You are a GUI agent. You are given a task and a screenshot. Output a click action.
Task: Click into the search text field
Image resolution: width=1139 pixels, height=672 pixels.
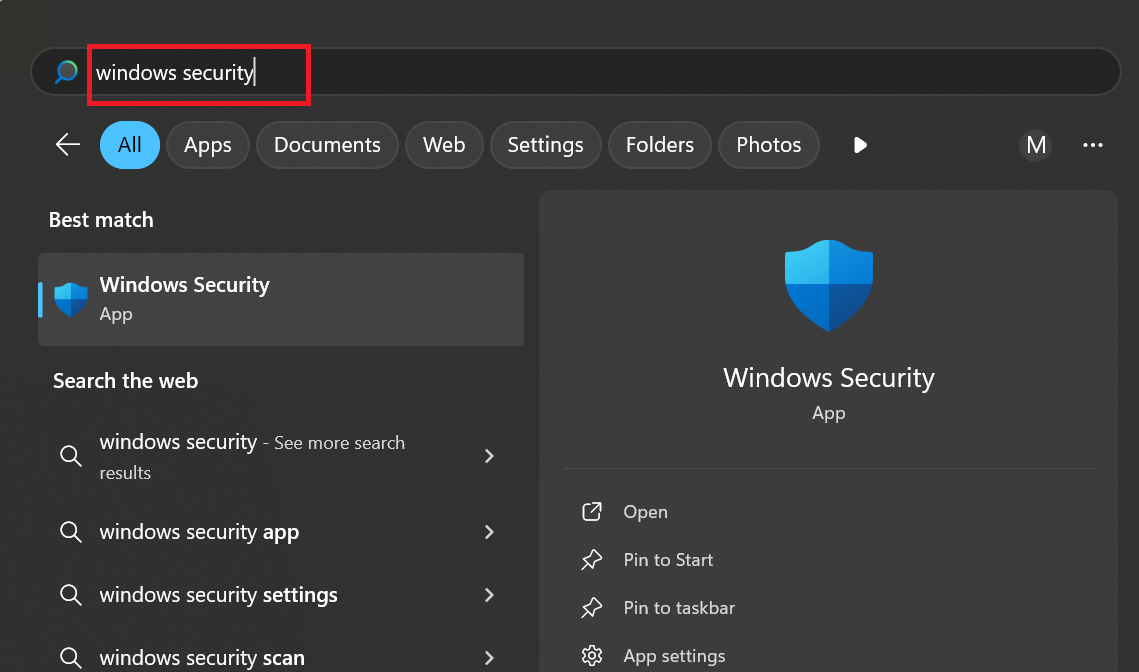click(600, 72)
